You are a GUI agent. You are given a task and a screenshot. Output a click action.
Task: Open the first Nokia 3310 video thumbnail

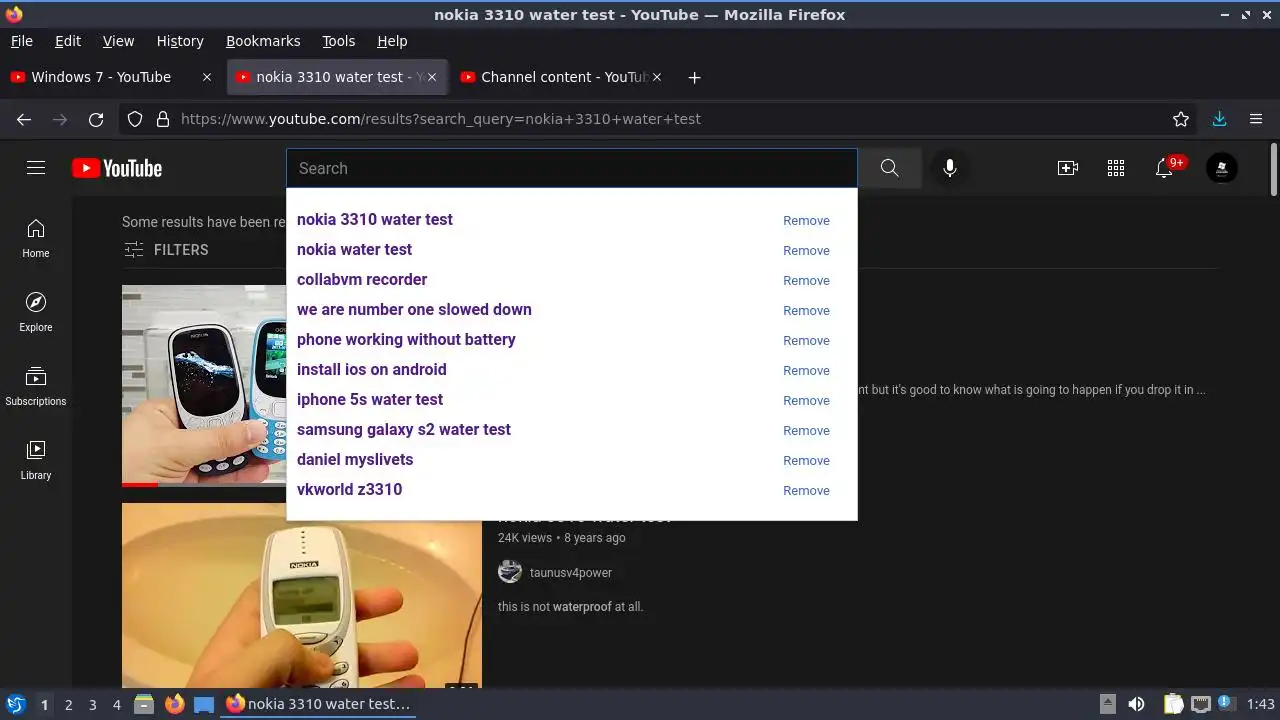point(204,386)
